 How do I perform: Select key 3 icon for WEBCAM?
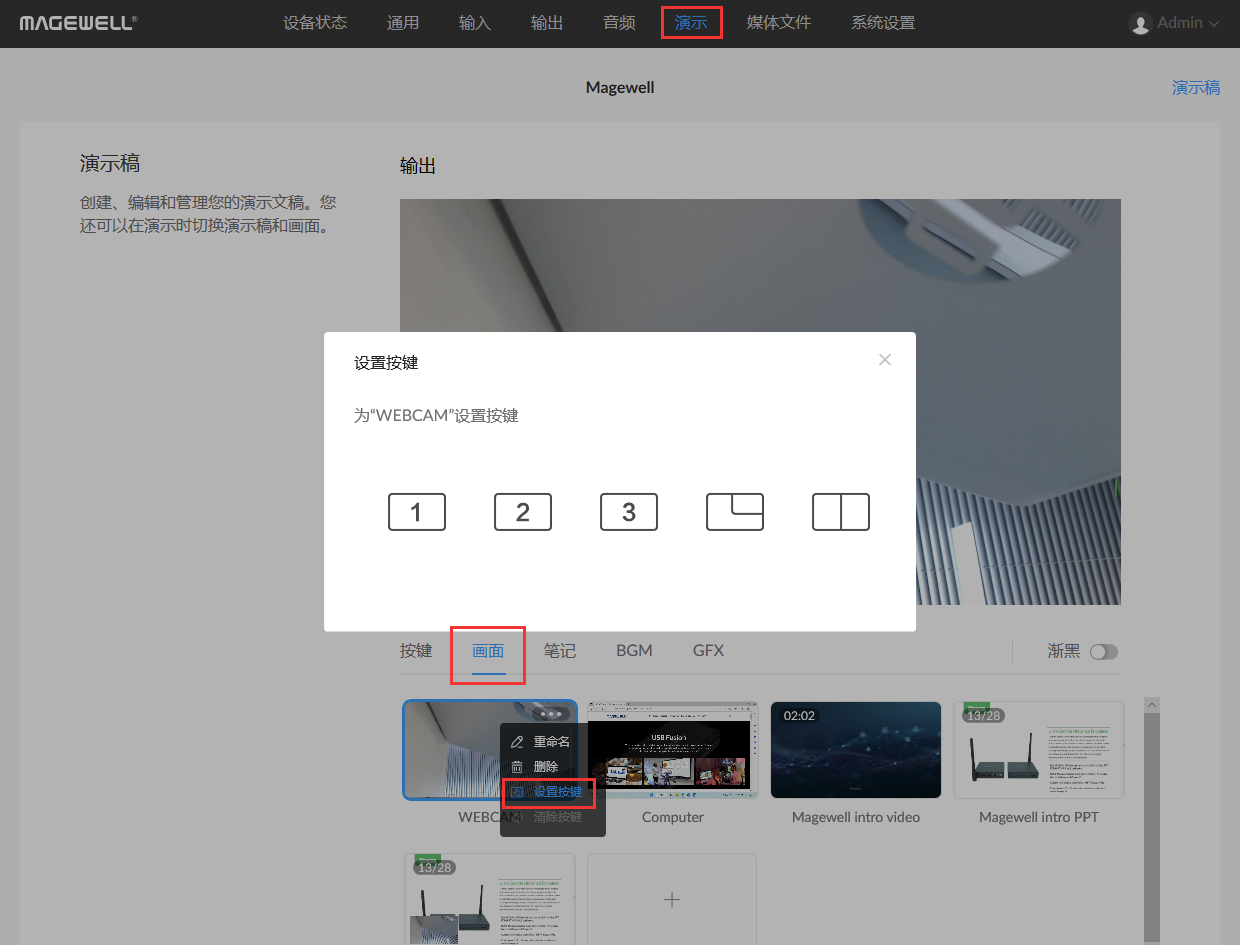(628, 512)
